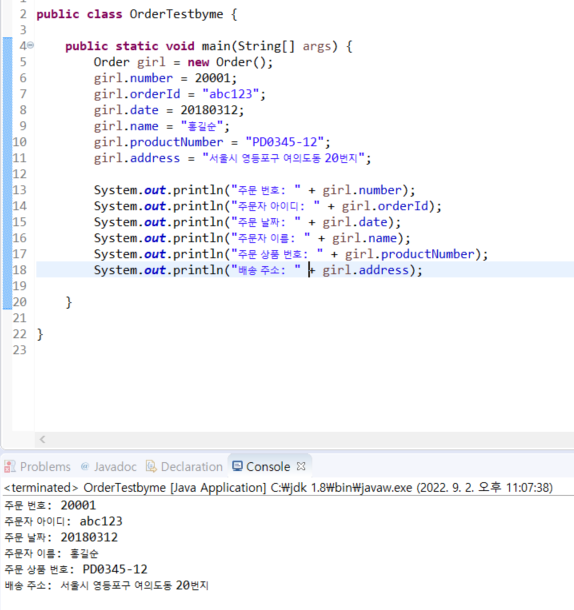Click girl.productNumber in the println on line 17
This screenshot has height=610, width=574.
click(x=410, y=254)
